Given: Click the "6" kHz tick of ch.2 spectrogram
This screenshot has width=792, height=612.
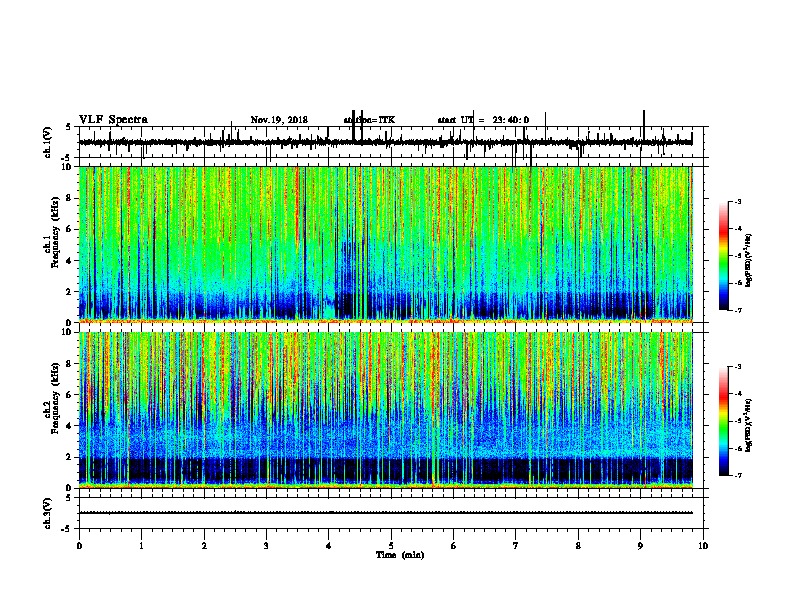Looking at the screenshot, I should pos(69,395).
